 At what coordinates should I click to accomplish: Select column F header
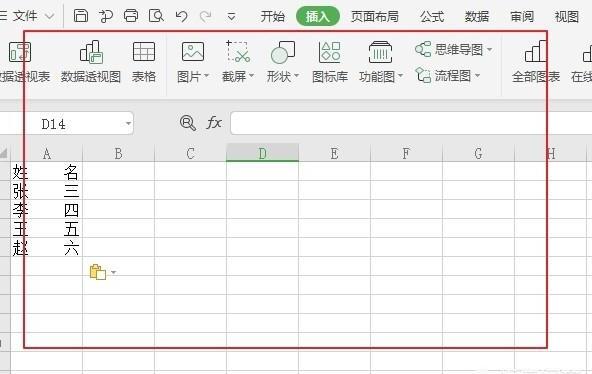[406, 154]
